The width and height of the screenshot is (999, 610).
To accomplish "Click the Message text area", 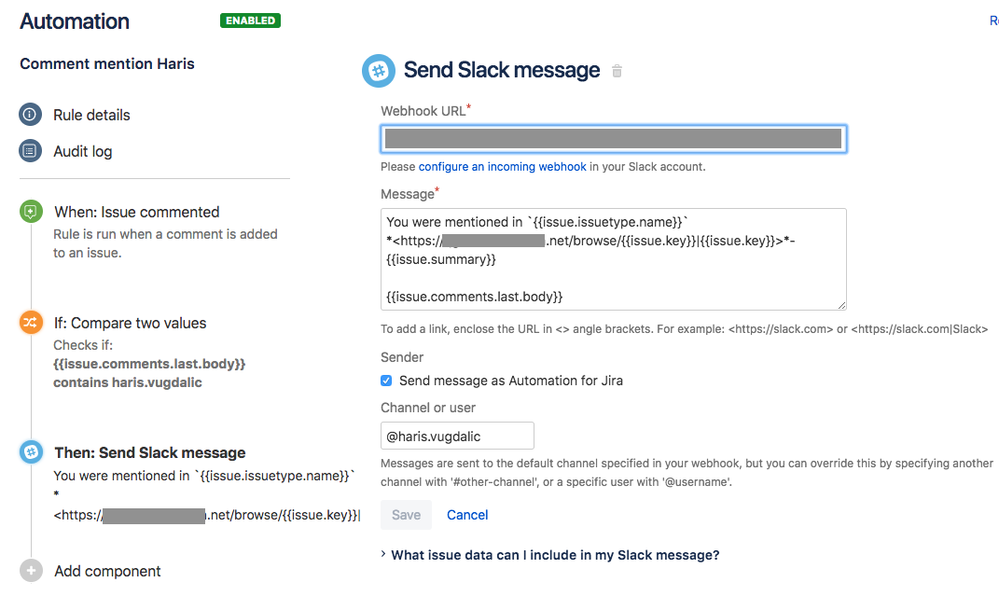I will point(612,260).
